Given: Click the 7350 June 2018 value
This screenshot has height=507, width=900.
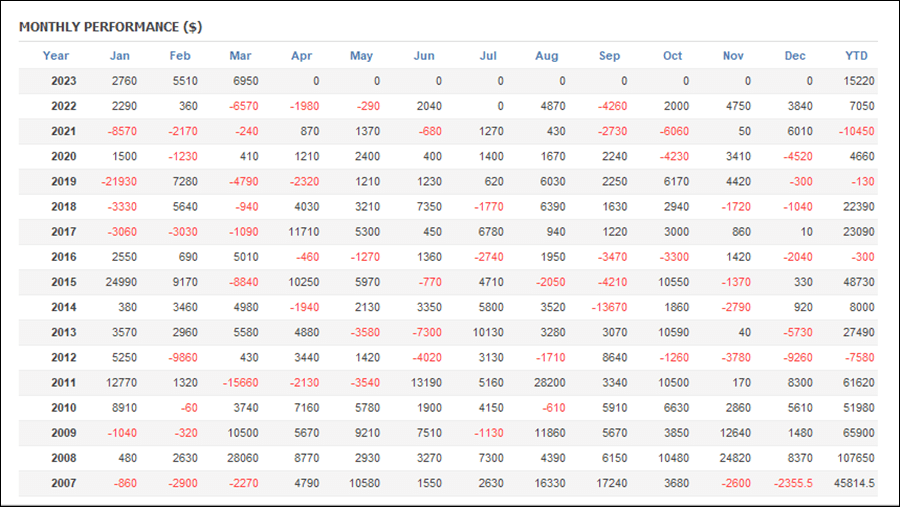Looking at the screenshot, I should click(x=429, y=207).
